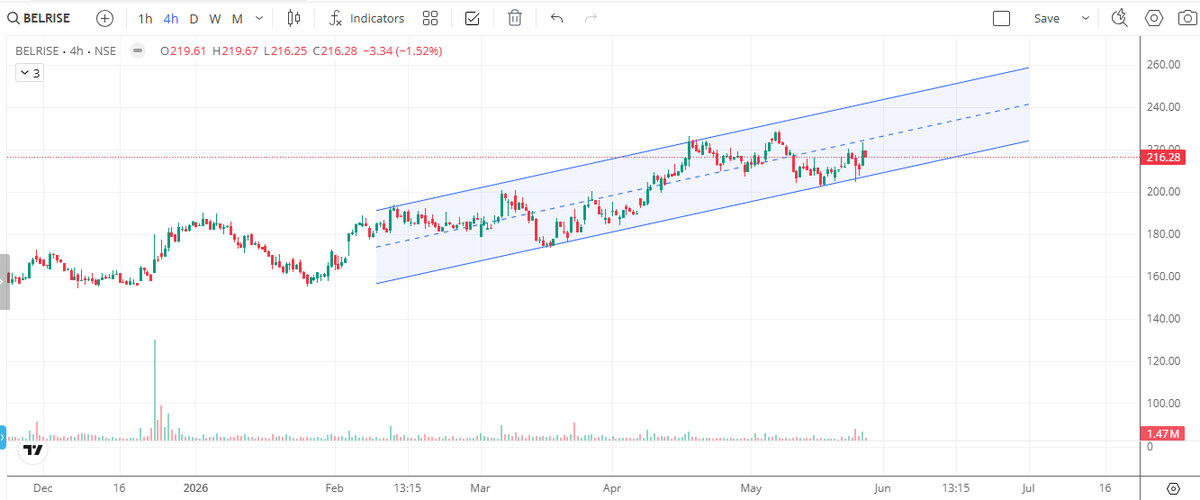Take a chart snapshot with camera icon
The height and width of the screenshot is (500, 1200).
pyautogui.click(x=1187, y=18)
